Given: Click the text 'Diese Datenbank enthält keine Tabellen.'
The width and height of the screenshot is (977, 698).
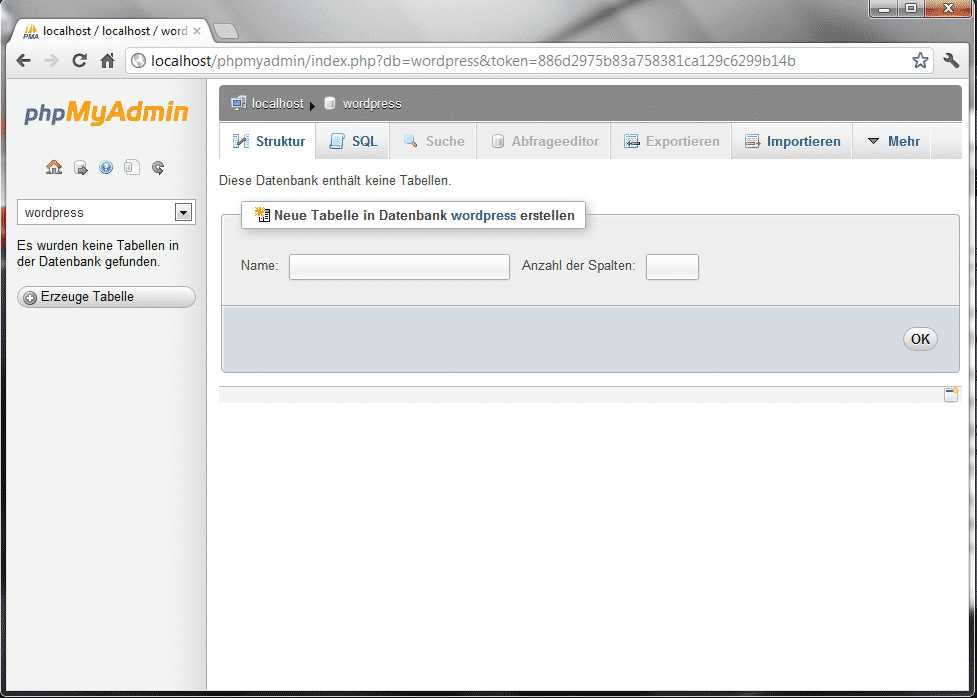Looking at the screenshot, I should [x=335, y=181].
